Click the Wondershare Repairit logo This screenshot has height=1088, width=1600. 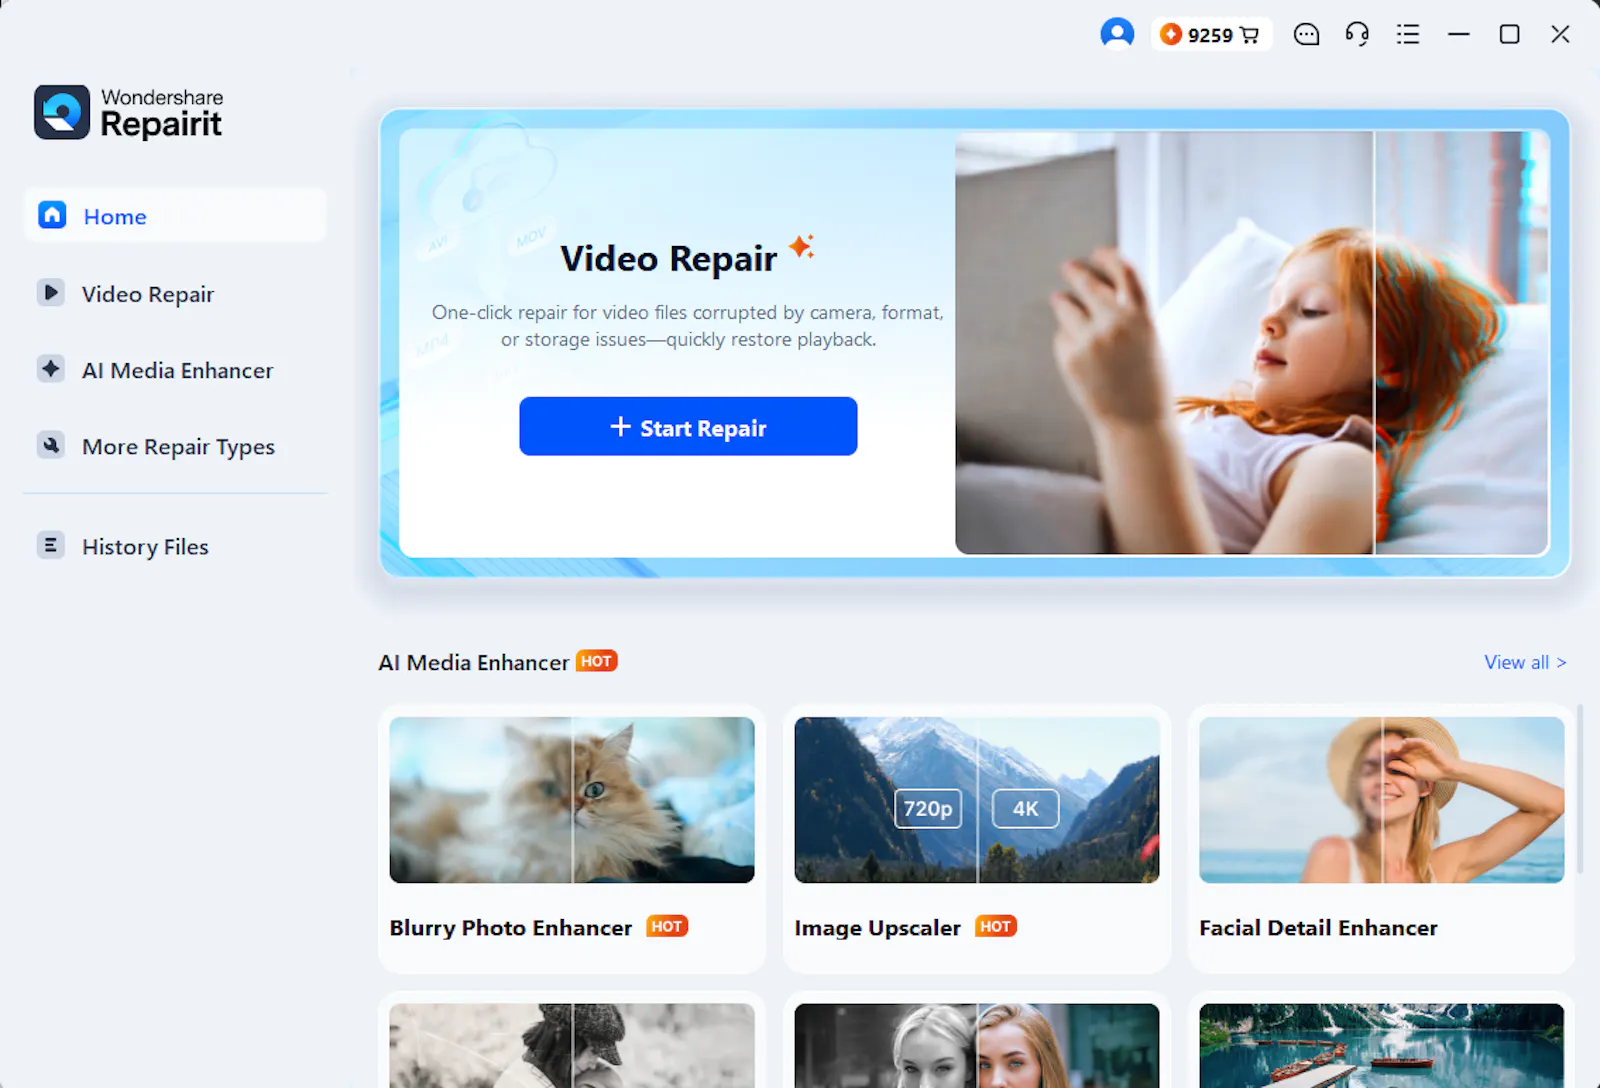pos(129,112)
